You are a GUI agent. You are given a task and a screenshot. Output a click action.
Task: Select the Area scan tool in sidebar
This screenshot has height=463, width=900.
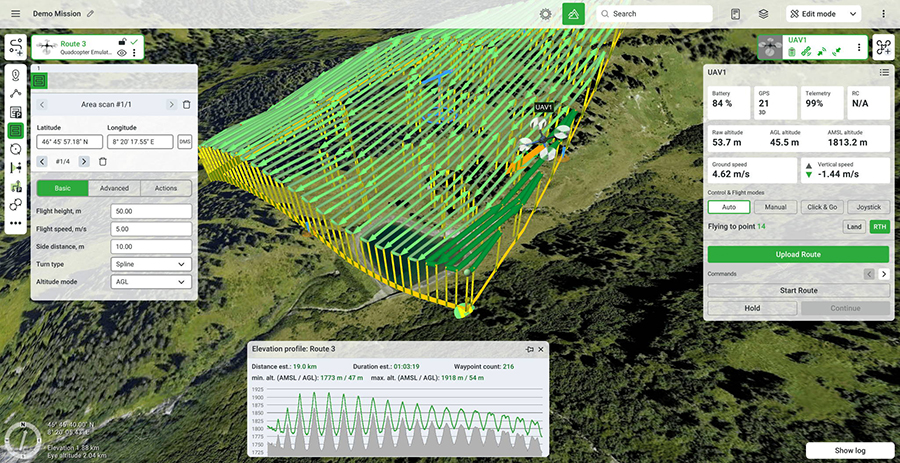16,130
